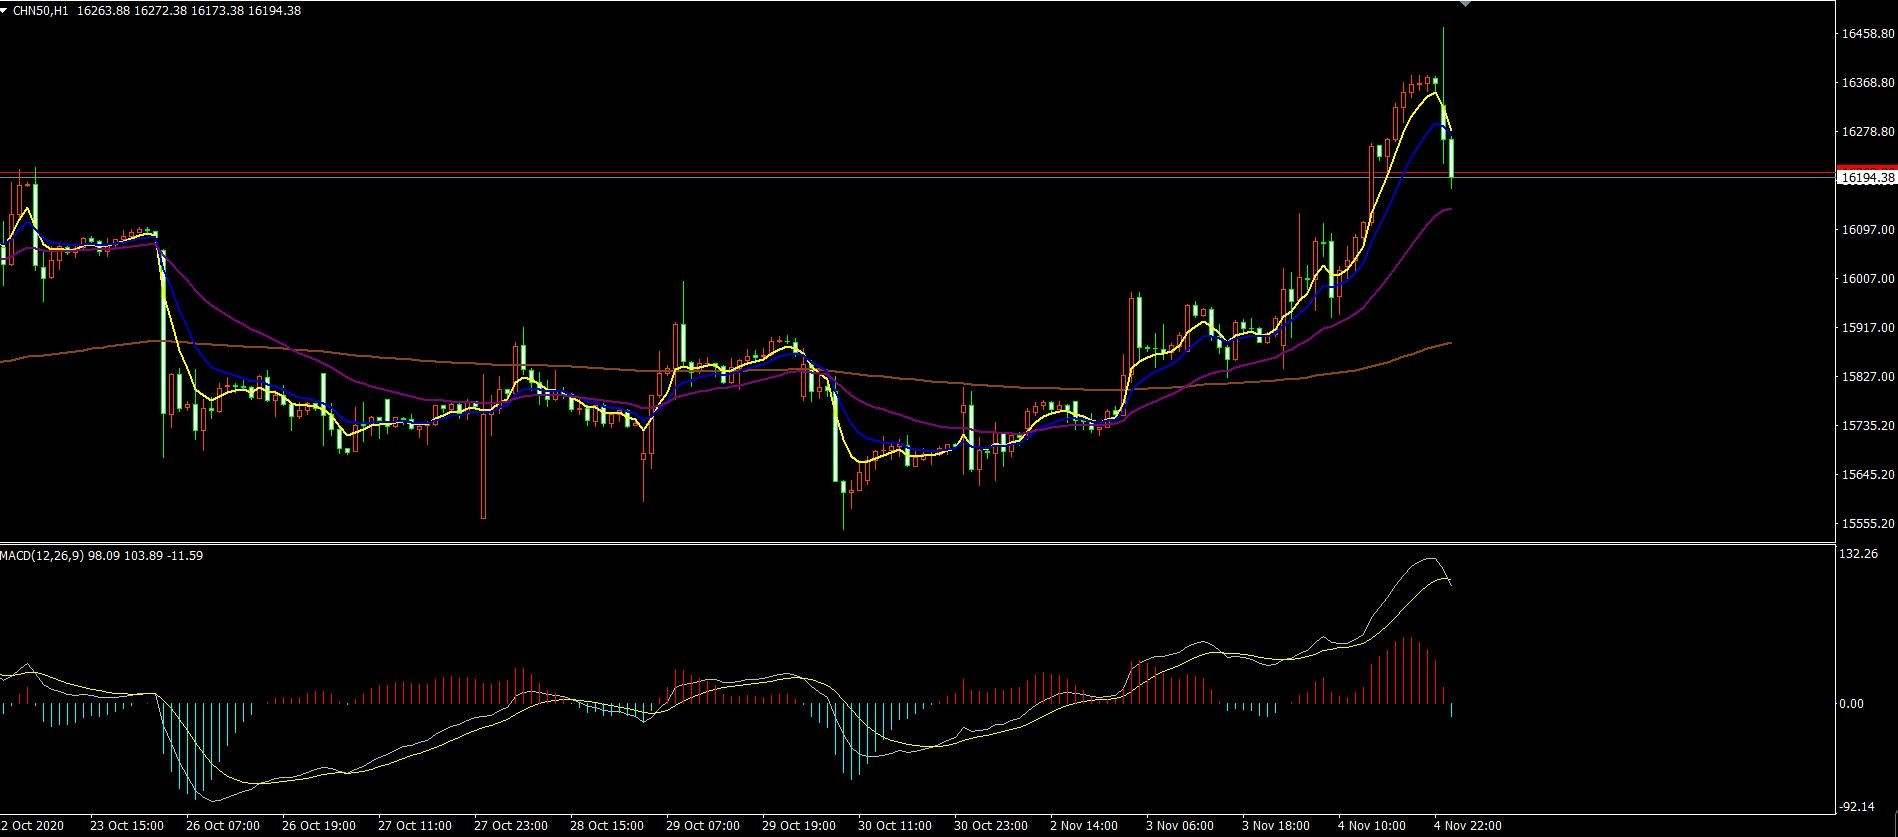The image size is (1898, 837).
Task: Click the gray chart shift triangle marker
Action: (1465, 4)
